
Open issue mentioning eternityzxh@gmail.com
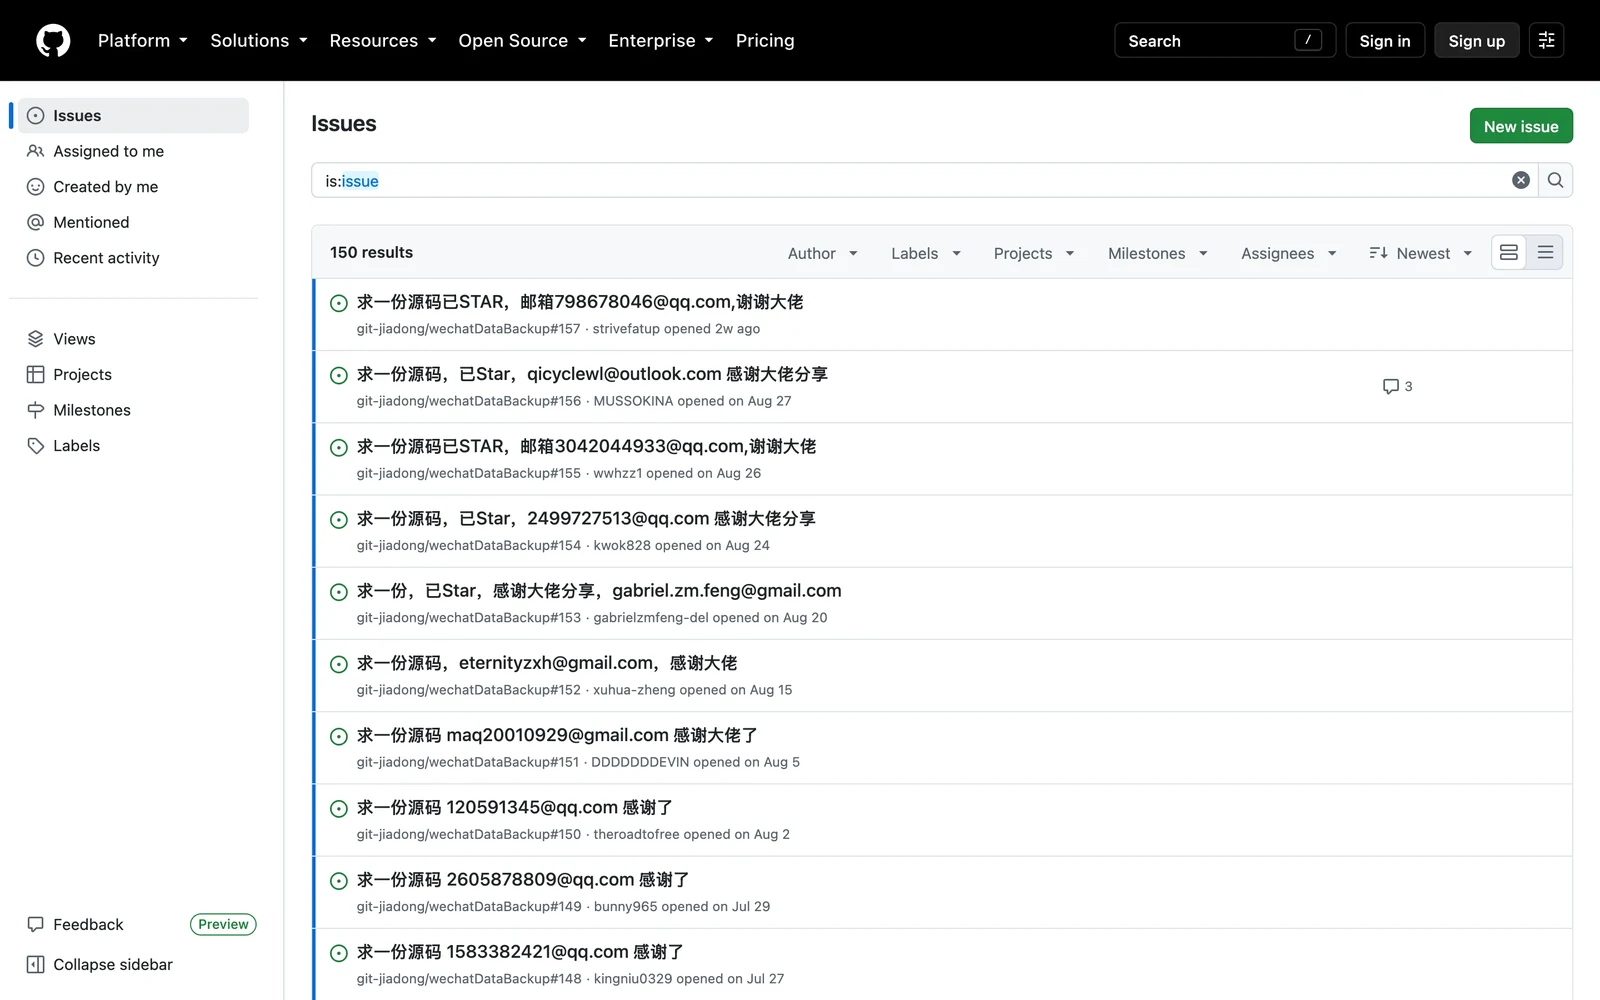(547, 663)
